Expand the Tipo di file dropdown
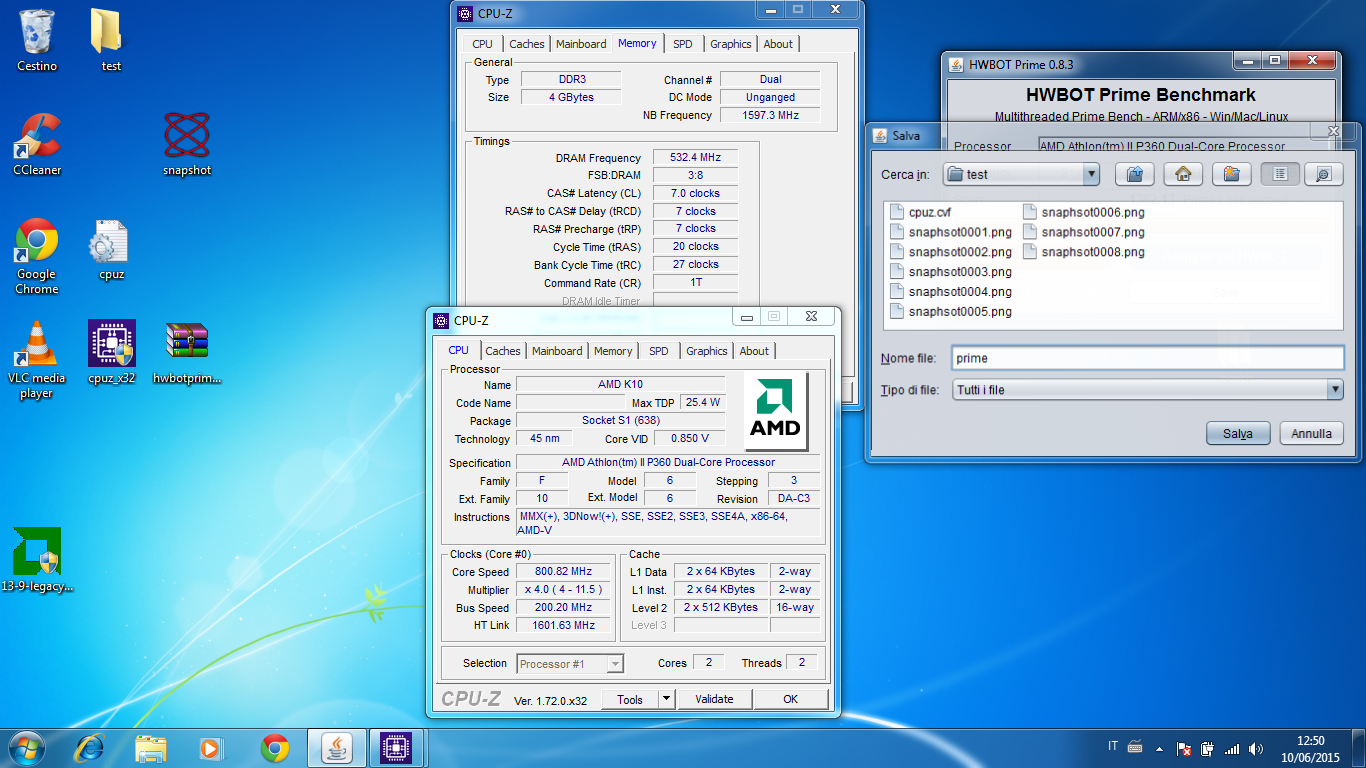The height and width of the screenshot is (768, 1366). point(1334,389)
